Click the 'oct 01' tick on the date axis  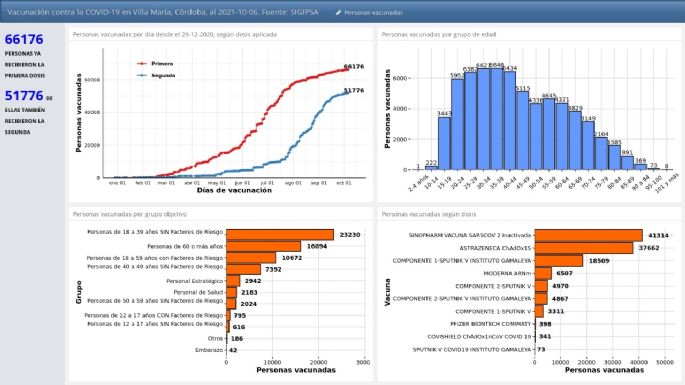click(344, 183)
